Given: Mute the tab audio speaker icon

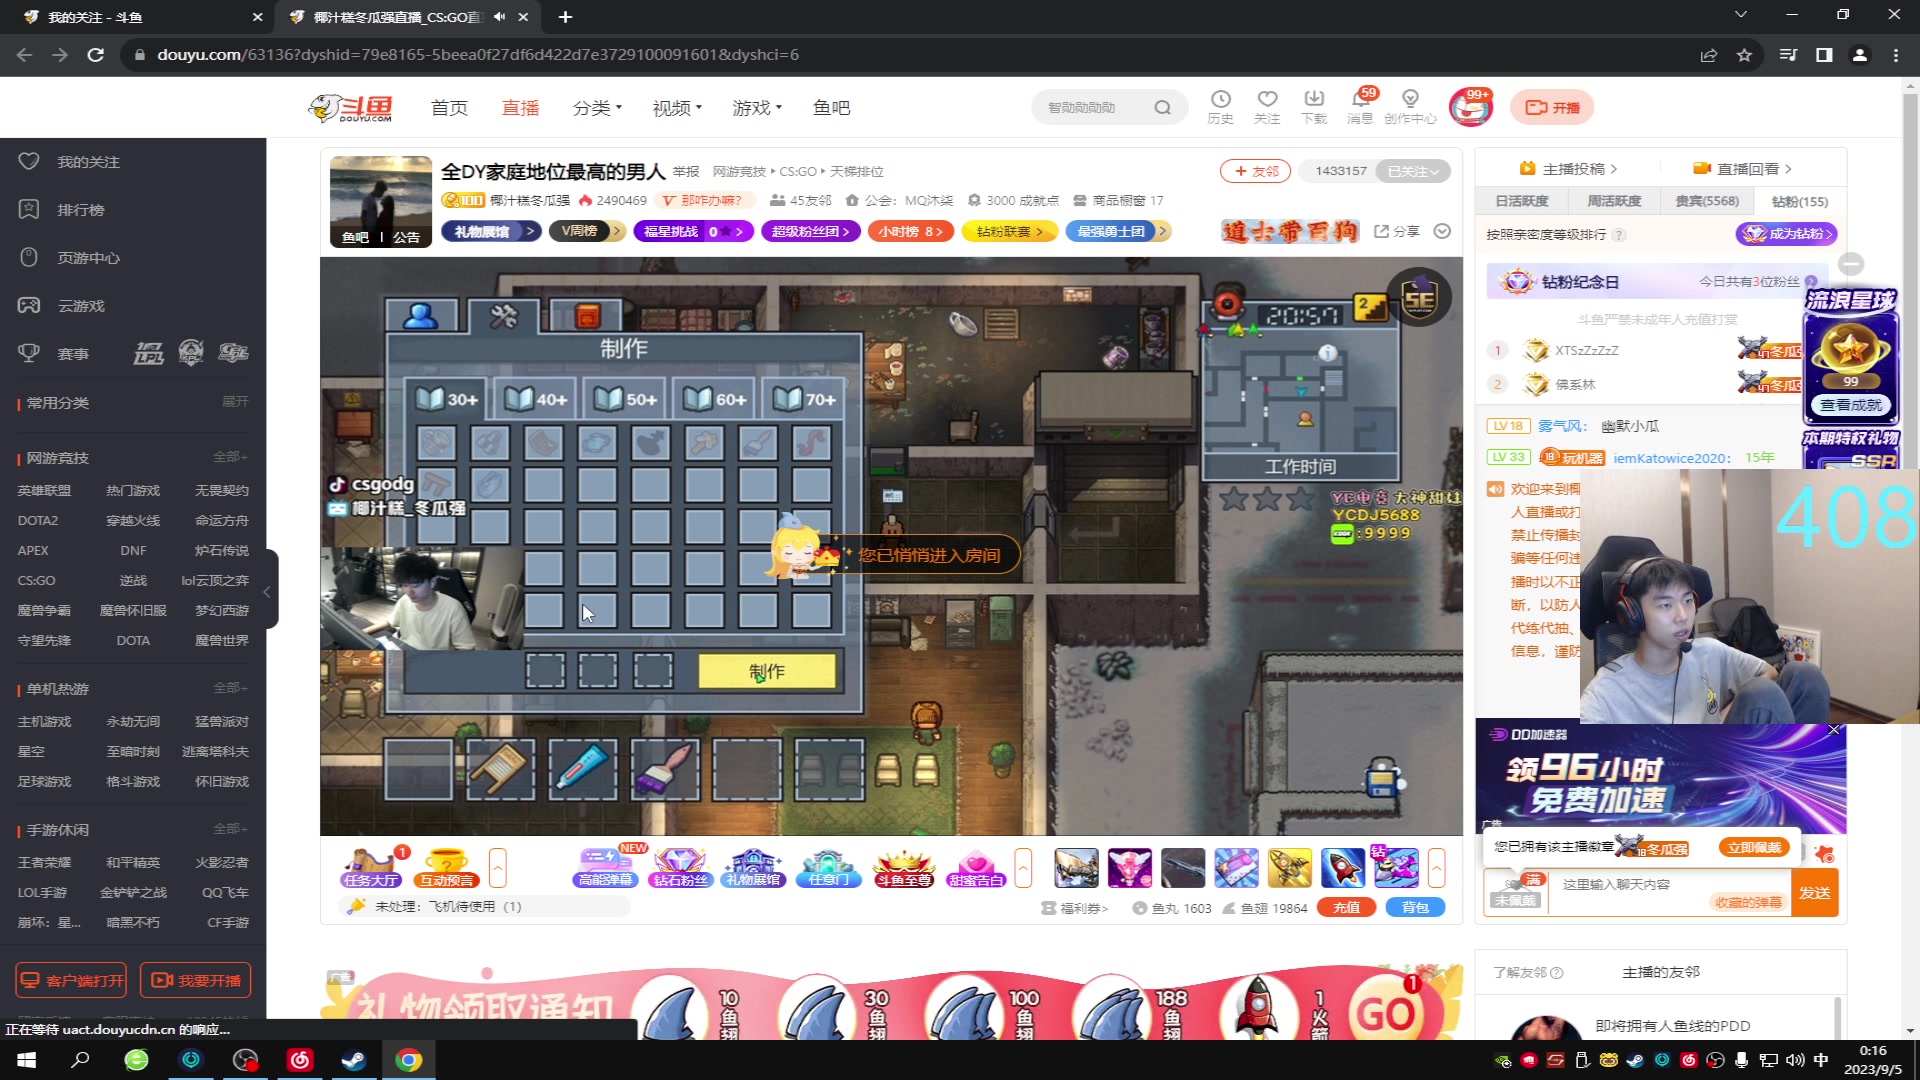Looking at the screenshot, I should click(x=499, y=17).
